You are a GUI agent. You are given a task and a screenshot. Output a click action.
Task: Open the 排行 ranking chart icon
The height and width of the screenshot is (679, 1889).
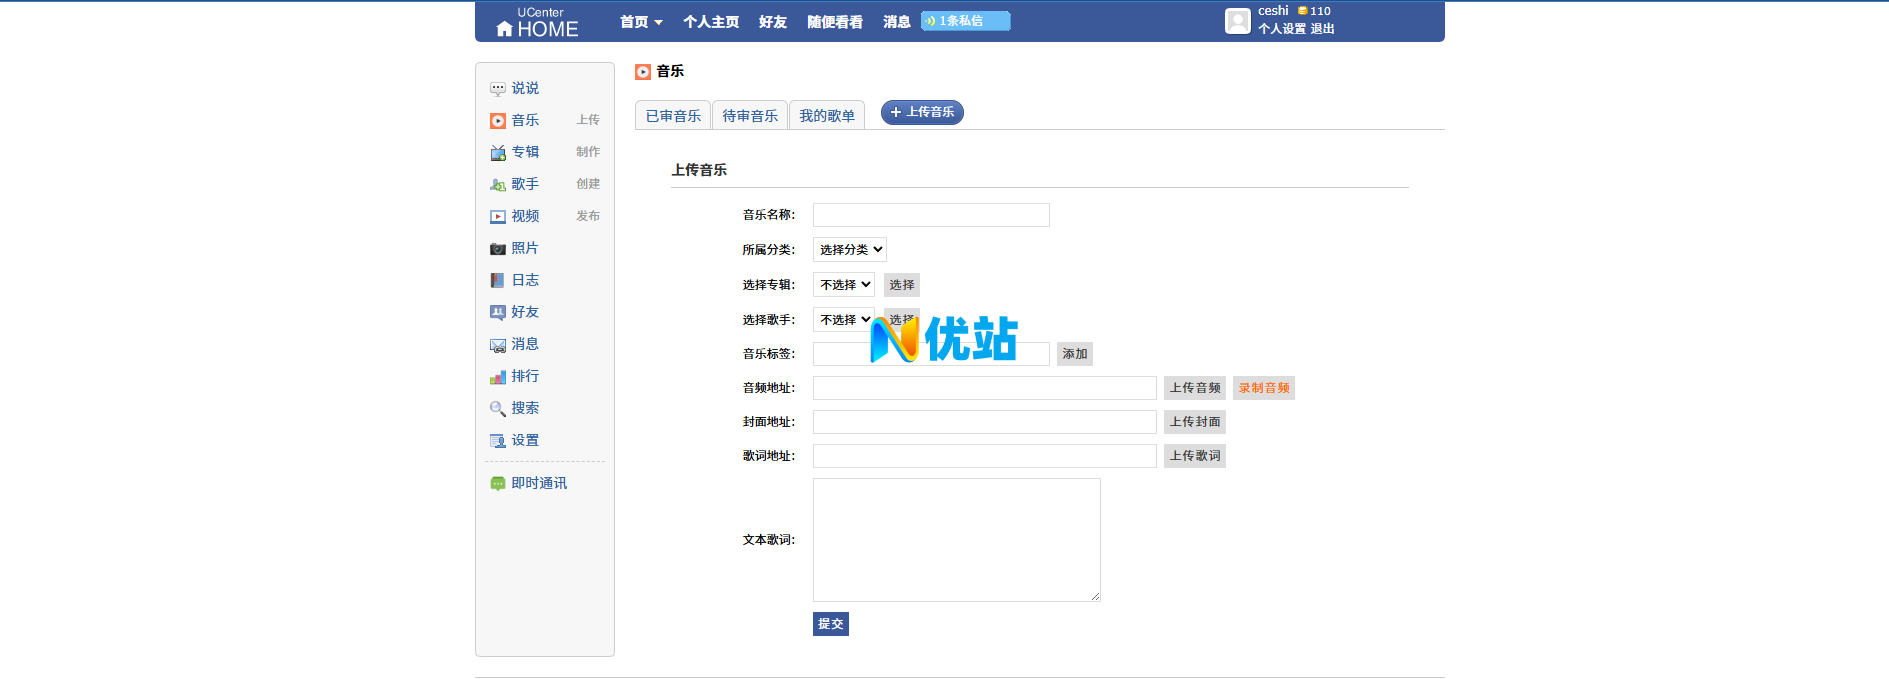497,377
